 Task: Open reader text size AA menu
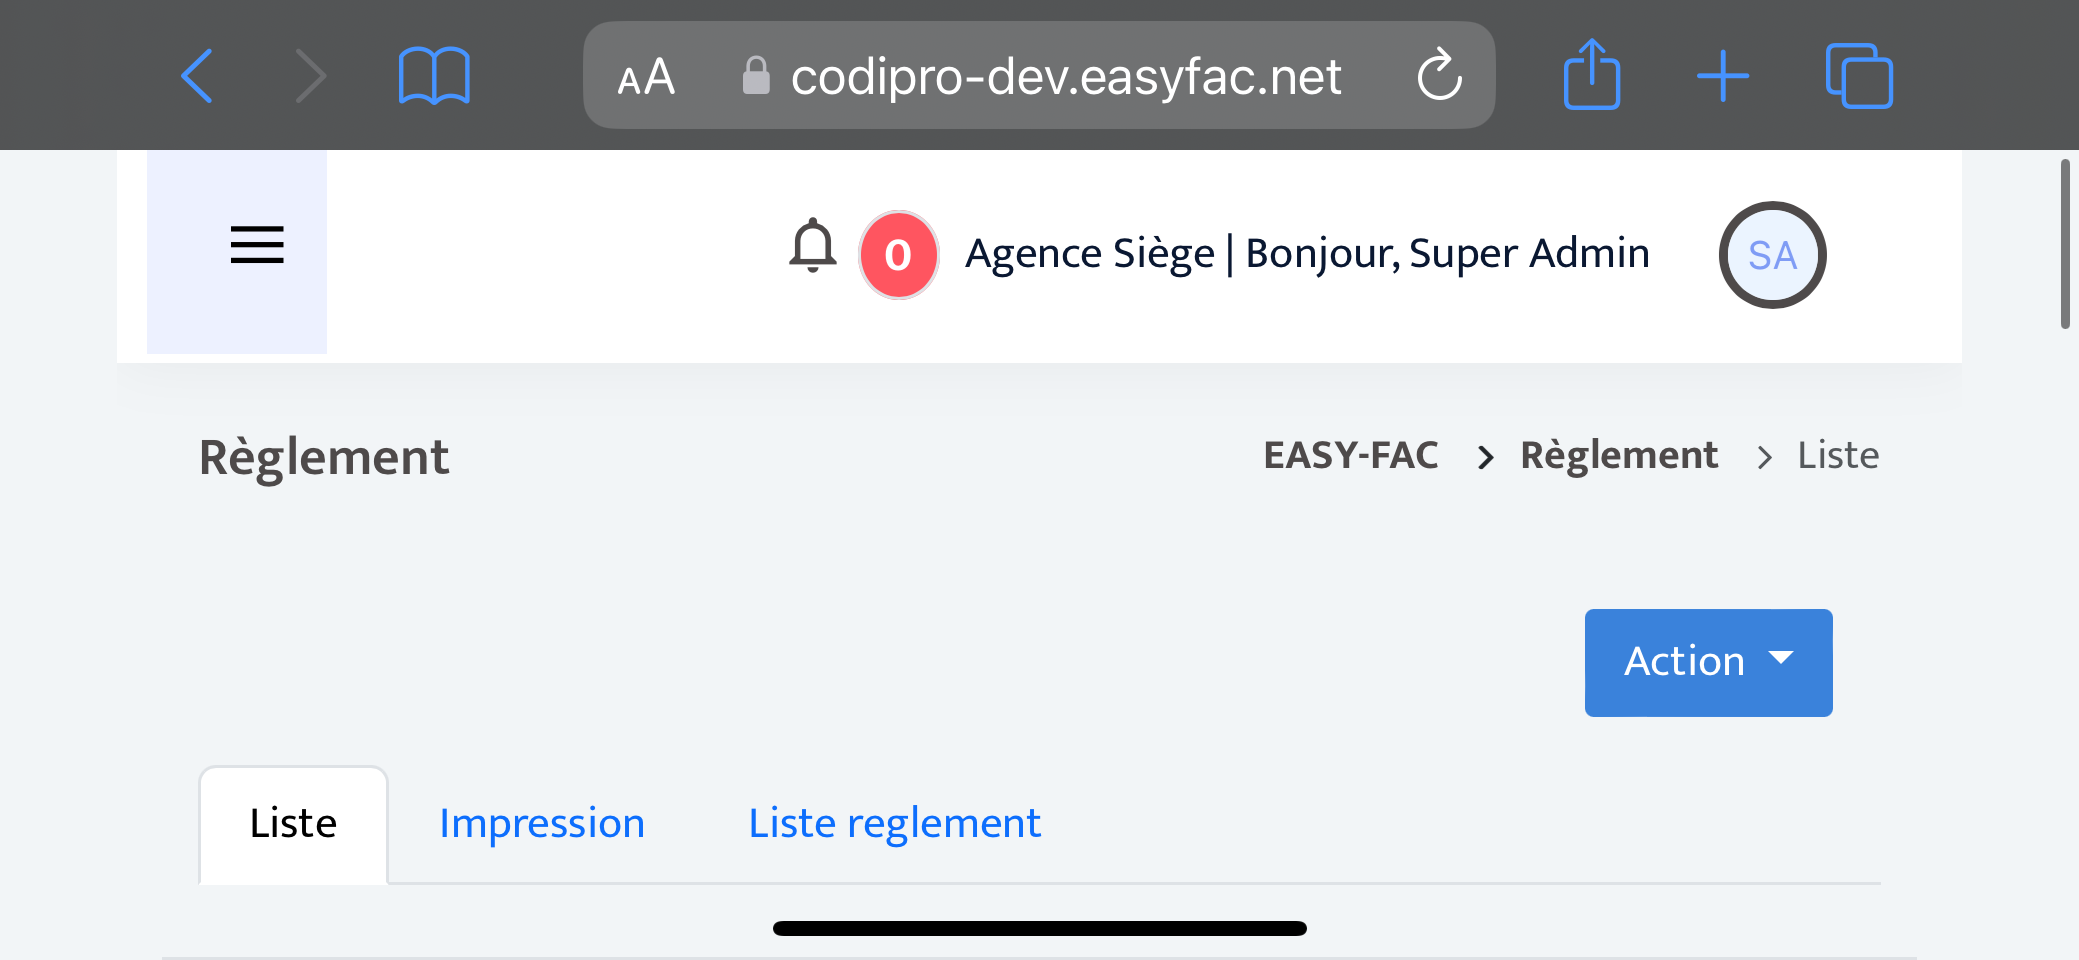pyautogui.click(x=646, y=77)
